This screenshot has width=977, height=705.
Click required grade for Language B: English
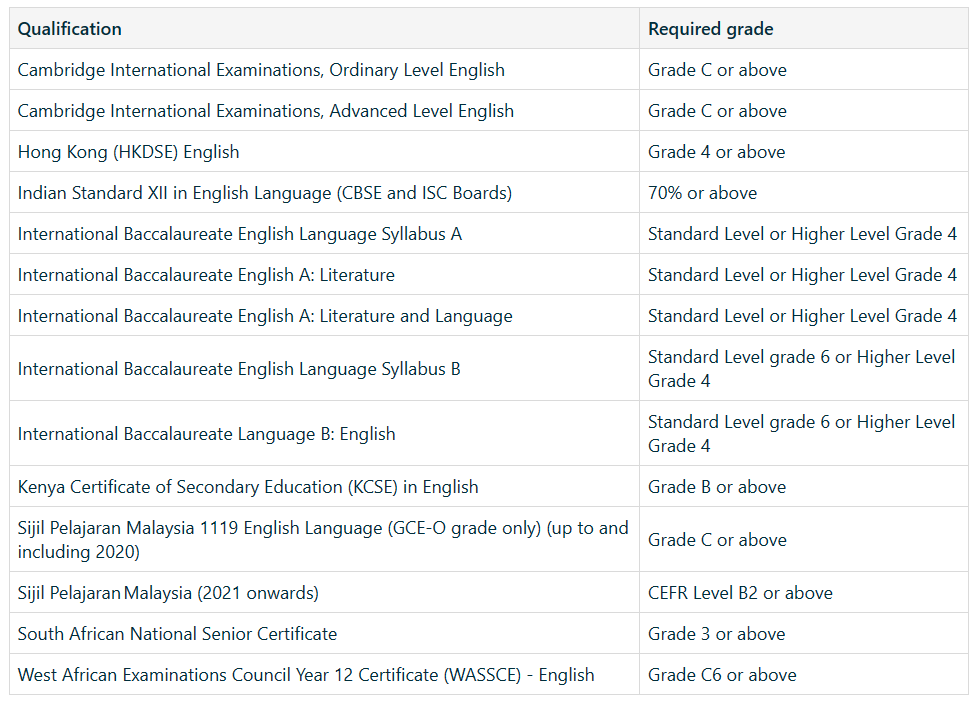coord(804,433)
